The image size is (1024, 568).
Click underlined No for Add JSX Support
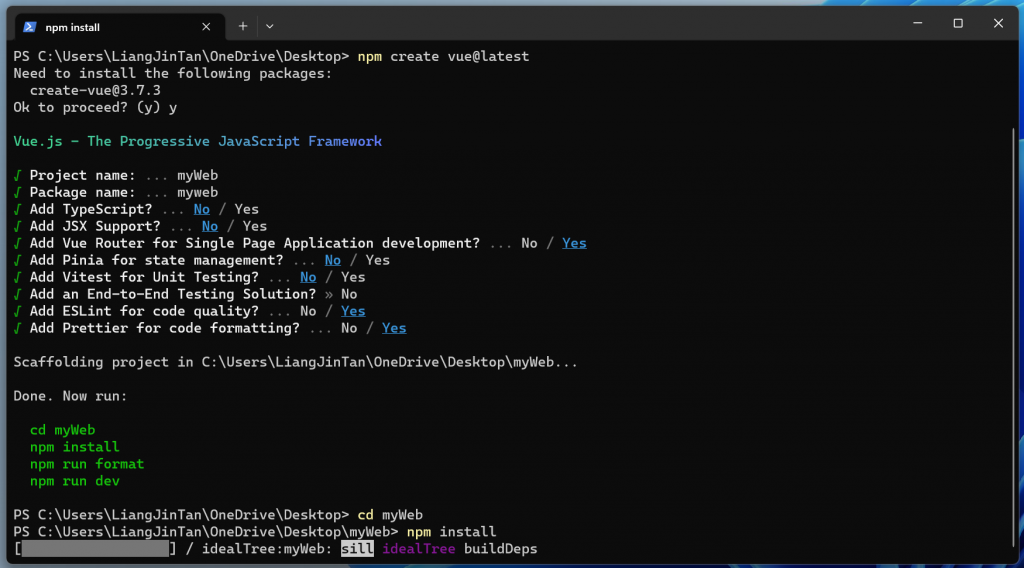210,226
